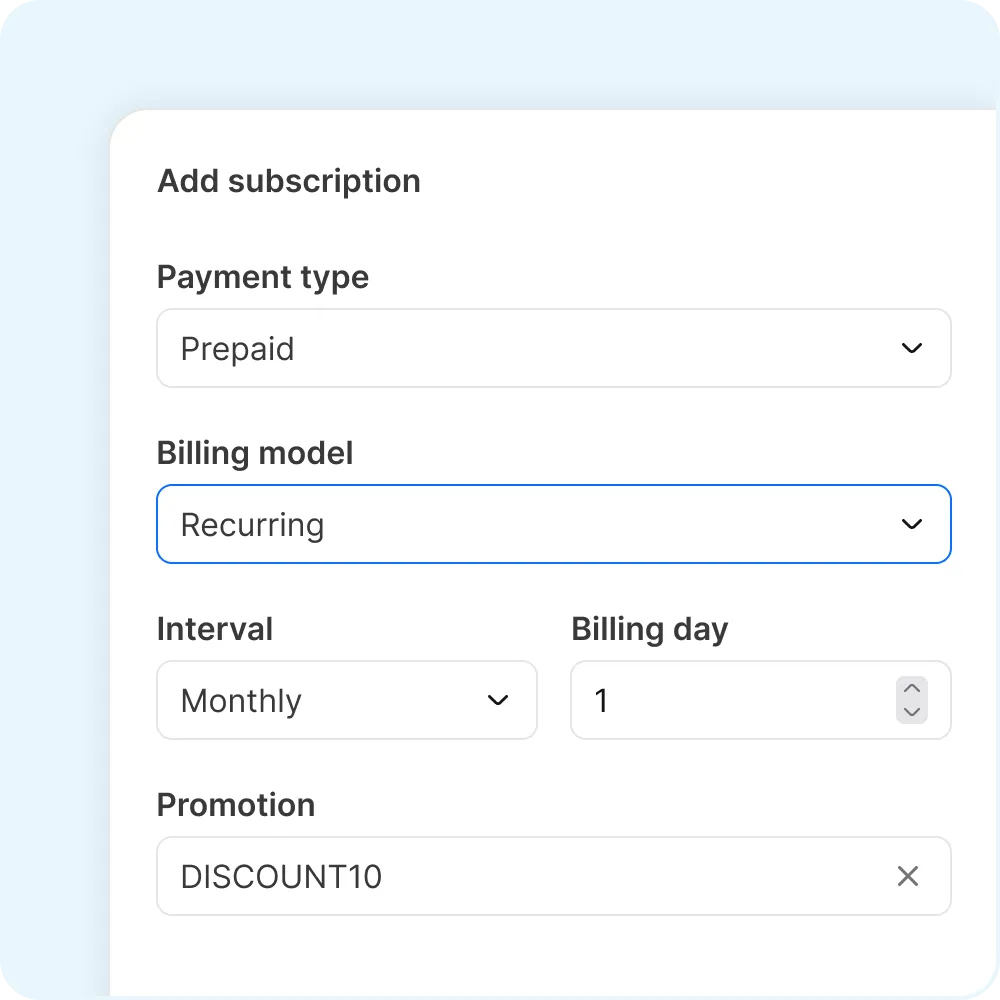Decrease billing day with down arrow
1000x1000 pixels.
pyautogui.click(x=911, y=712)
